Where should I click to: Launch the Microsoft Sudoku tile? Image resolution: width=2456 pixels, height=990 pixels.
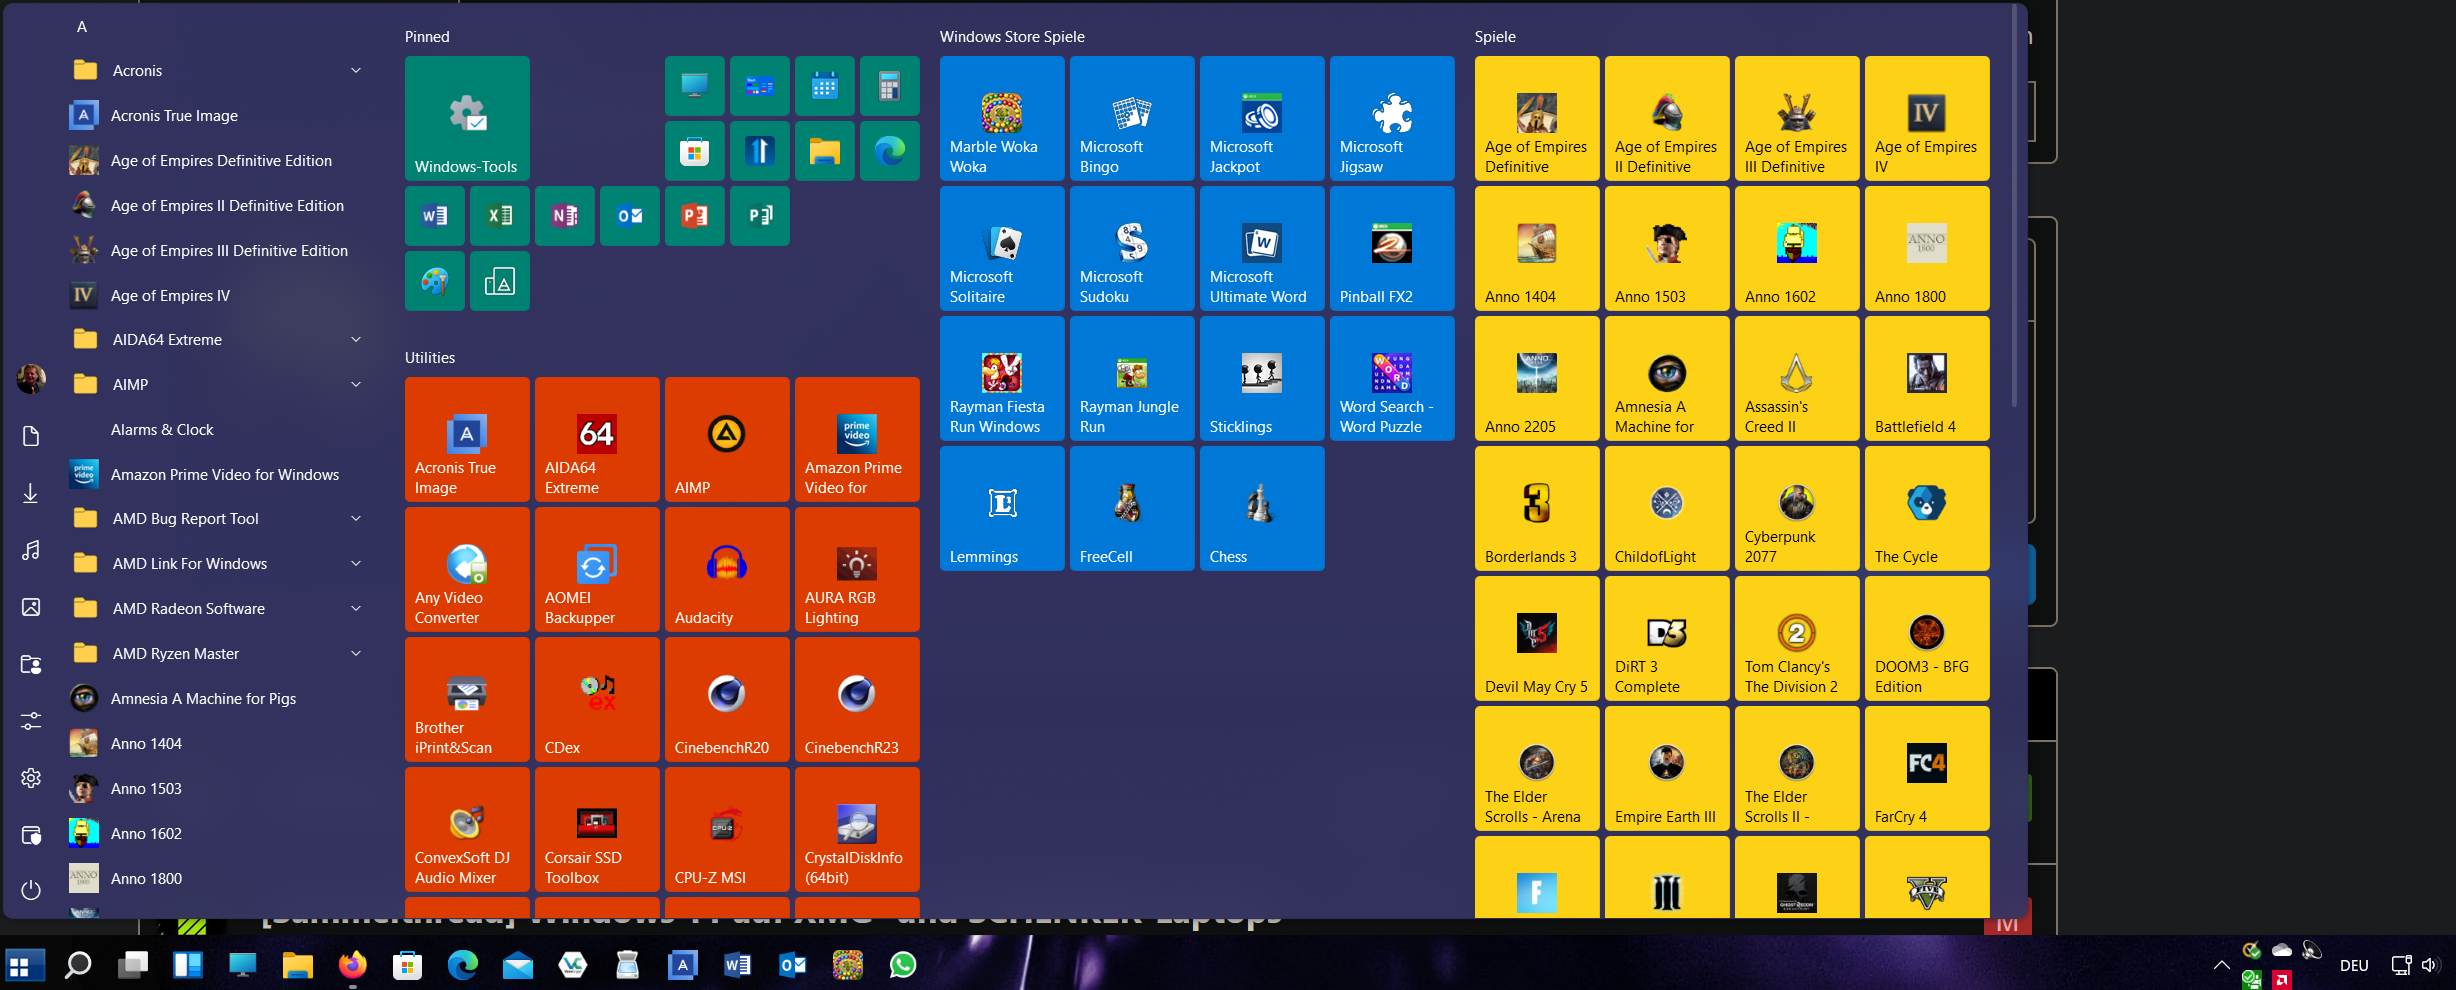[1132, 248]
